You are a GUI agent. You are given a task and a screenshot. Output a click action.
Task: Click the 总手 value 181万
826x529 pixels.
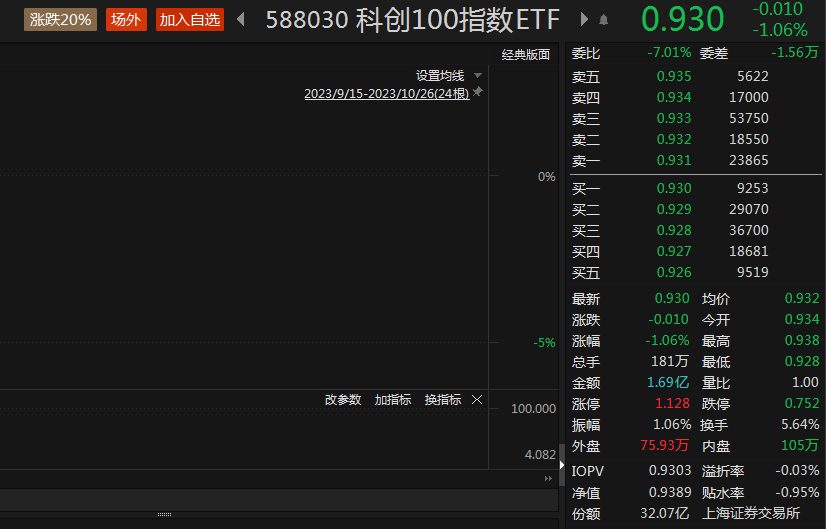click(x=670, y=361)
